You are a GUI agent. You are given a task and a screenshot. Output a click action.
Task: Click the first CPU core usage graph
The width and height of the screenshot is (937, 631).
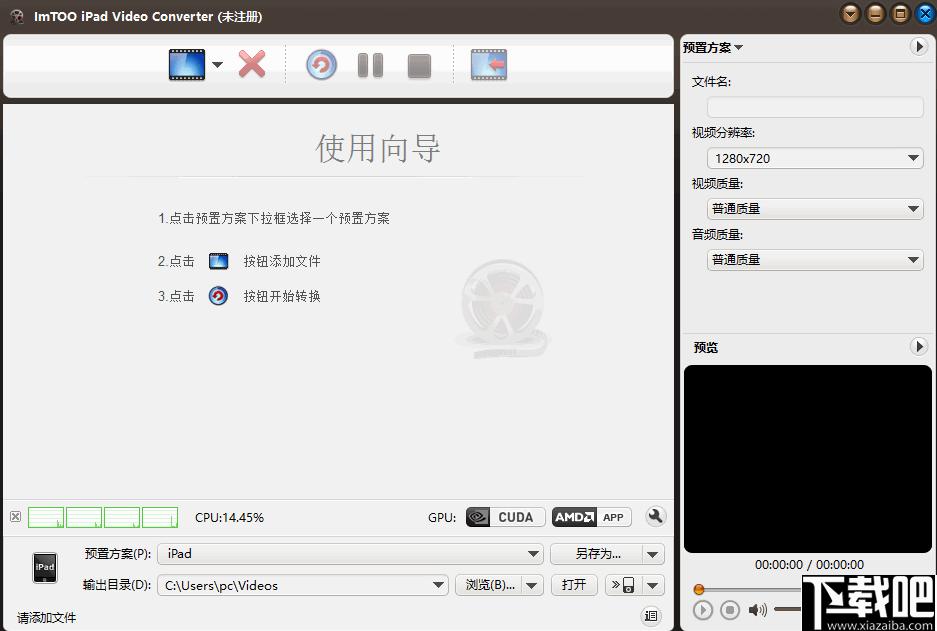46,517
